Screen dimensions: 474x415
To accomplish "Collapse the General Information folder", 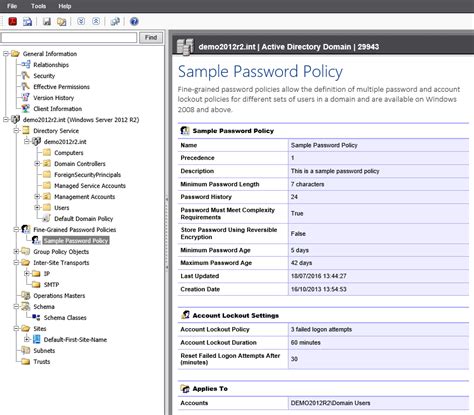I will pos(6,54).
